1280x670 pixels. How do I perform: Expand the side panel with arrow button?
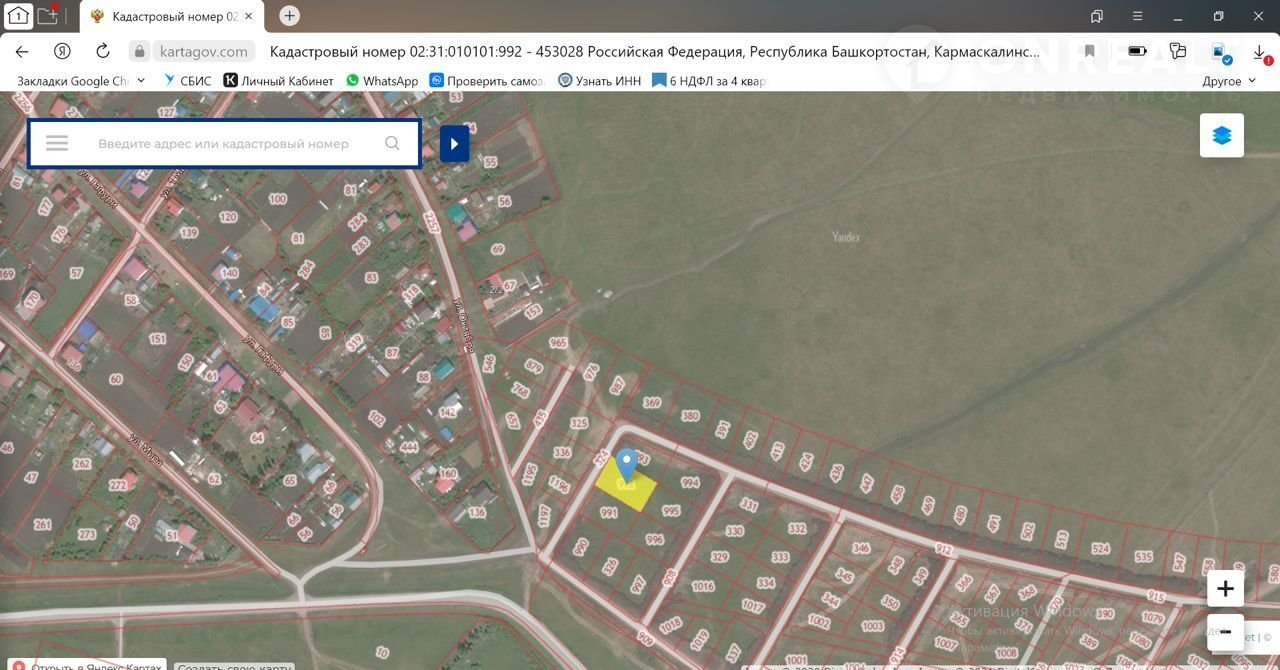454,143
